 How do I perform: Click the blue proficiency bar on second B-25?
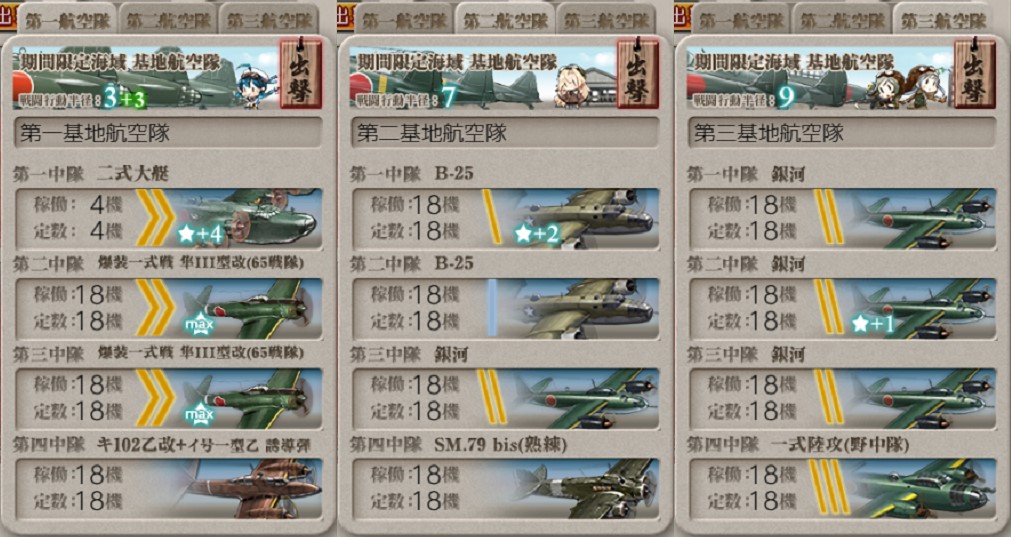point(492,308)
